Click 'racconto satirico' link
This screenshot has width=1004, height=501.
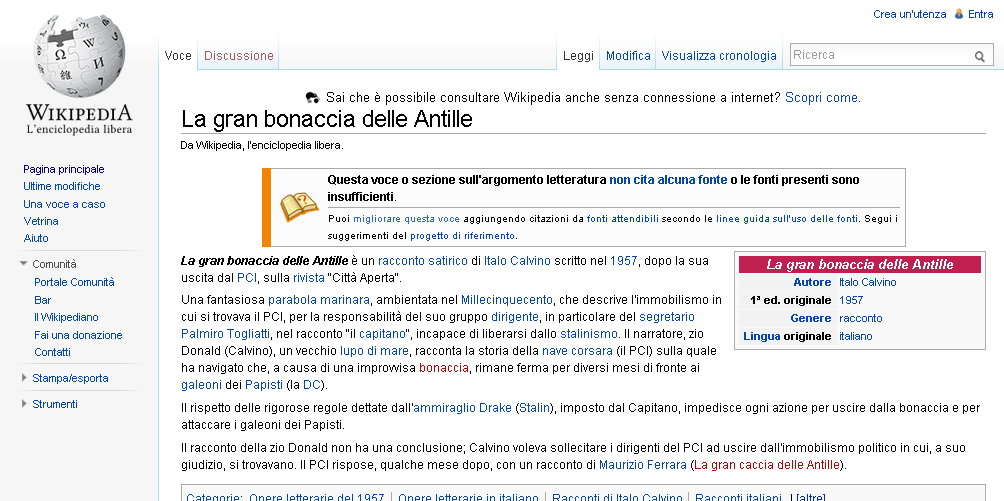coord(423,261)
